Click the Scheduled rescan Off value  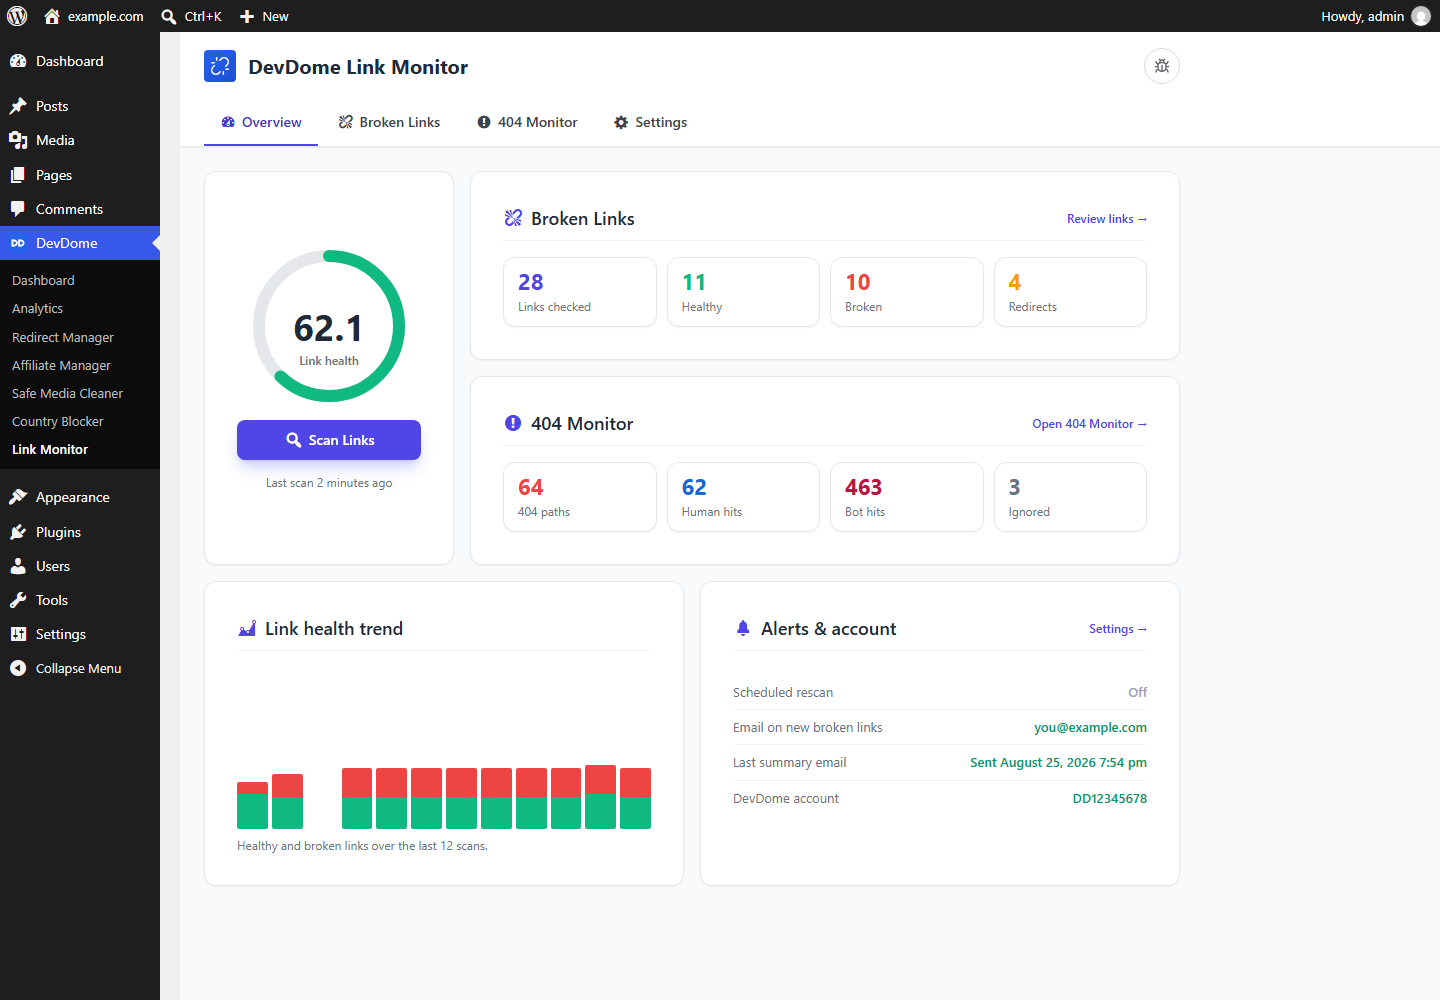1138,692
